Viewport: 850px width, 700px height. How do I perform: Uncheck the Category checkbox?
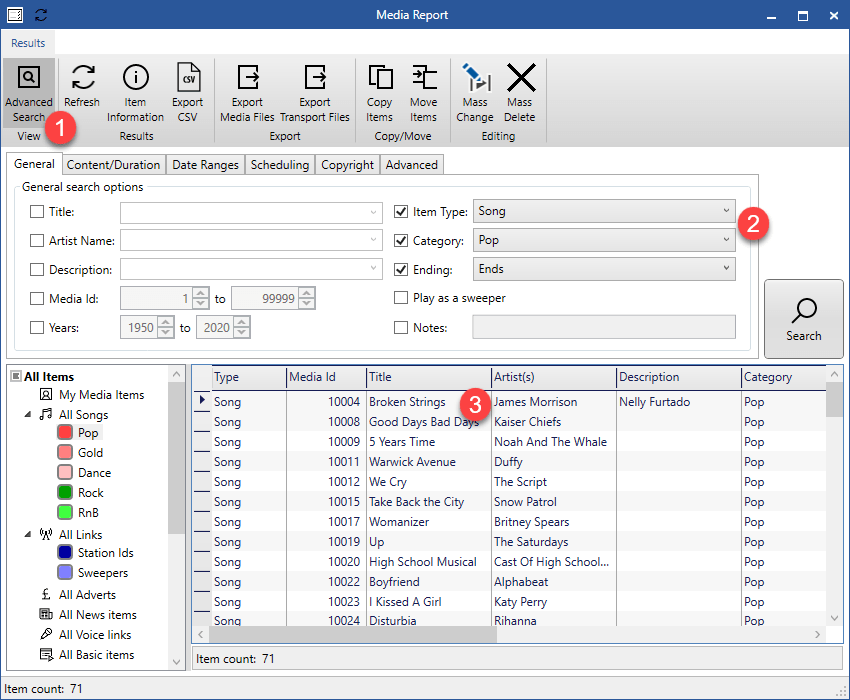401,240
